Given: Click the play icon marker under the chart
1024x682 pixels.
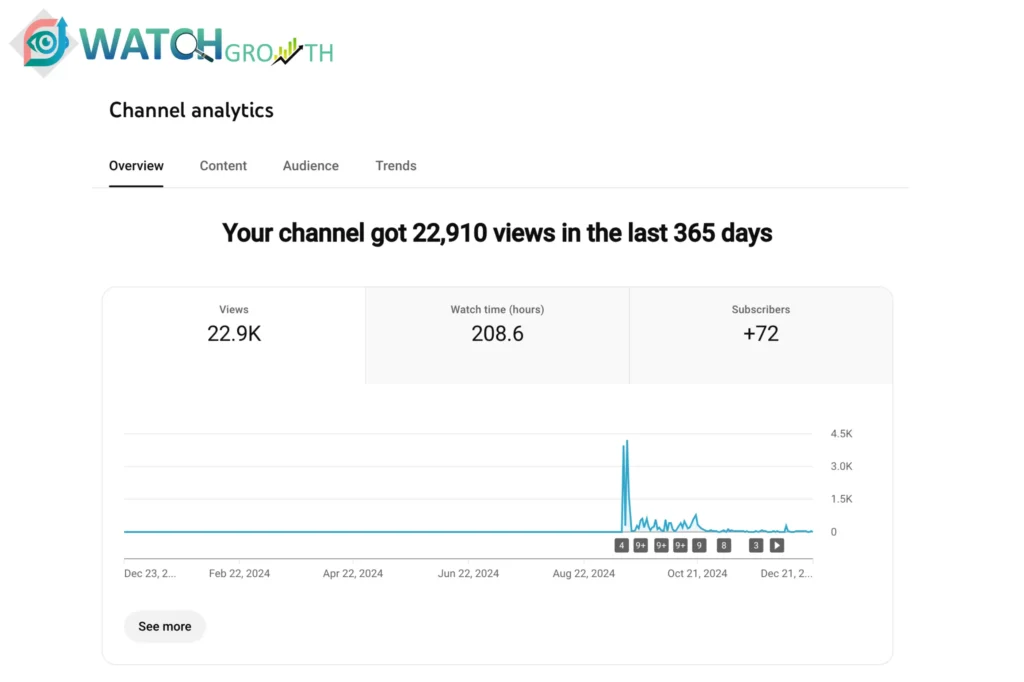Looking at the screenshot, I should click(776, 545).
